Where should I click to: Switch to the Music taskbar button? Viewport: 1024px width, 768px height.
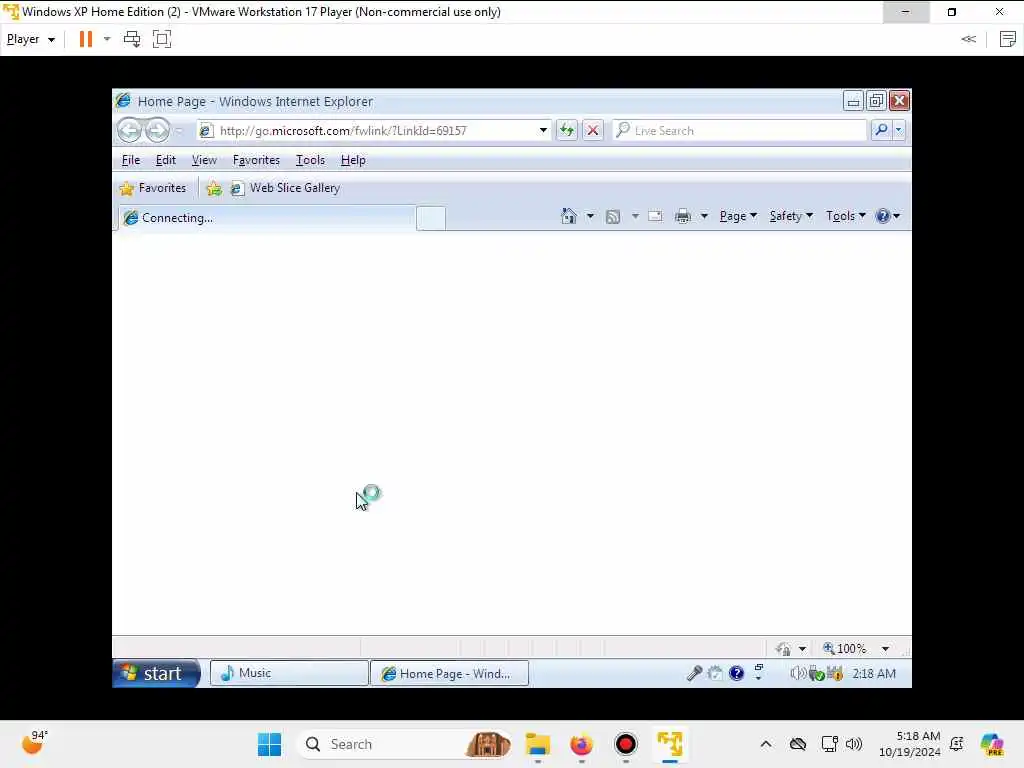(x=289, y=673)
